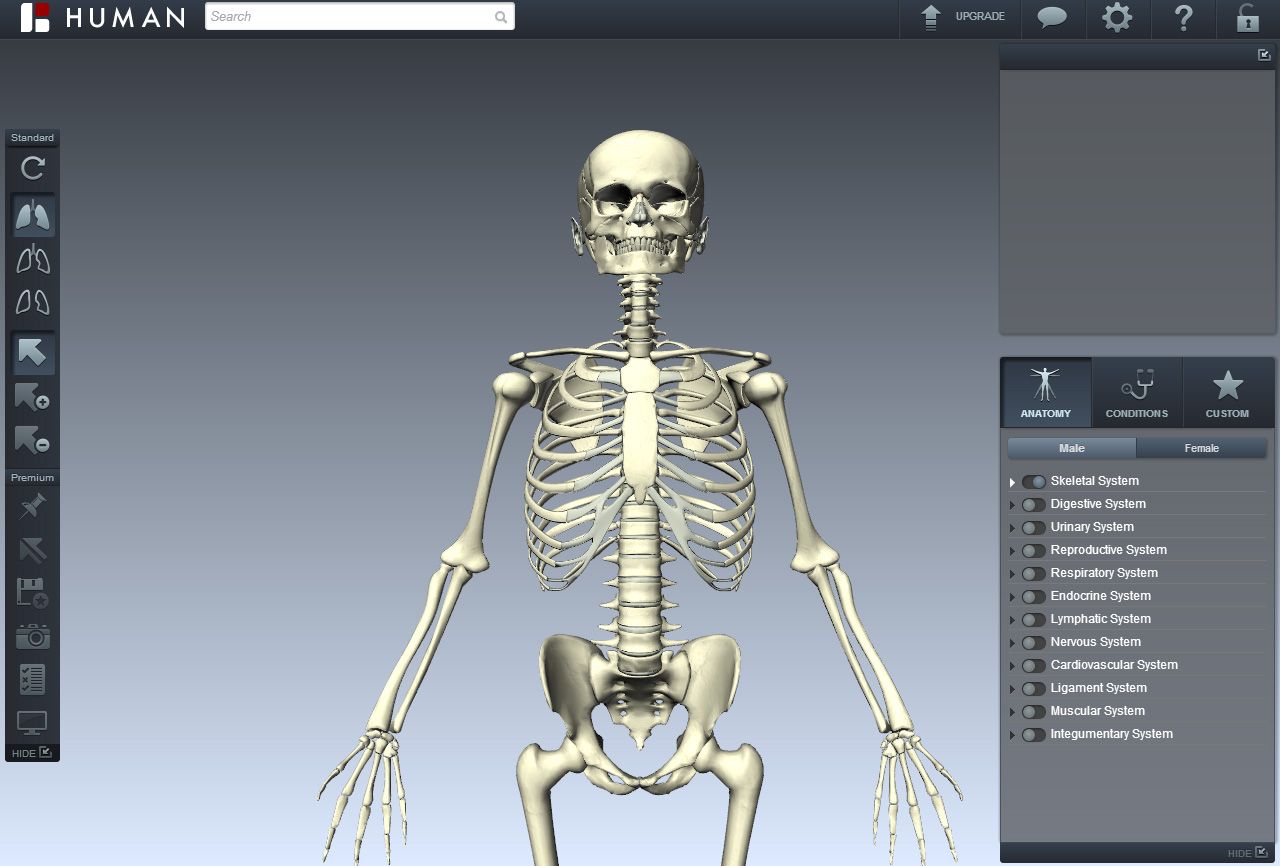This screenshot has height=866, width=1280.
Task: Select the Reset view tool
Action: 31,169
